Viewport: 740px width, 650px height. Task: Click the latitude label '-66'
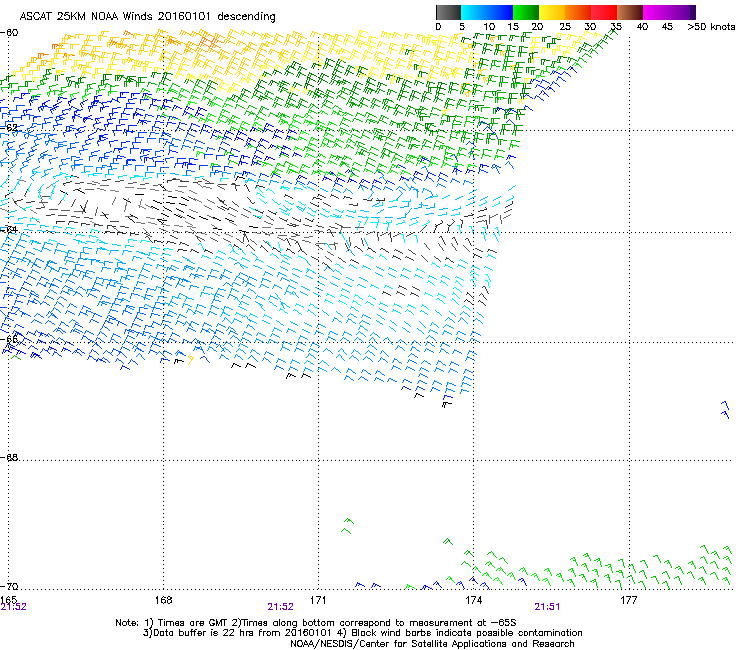[x=9, y=339]
